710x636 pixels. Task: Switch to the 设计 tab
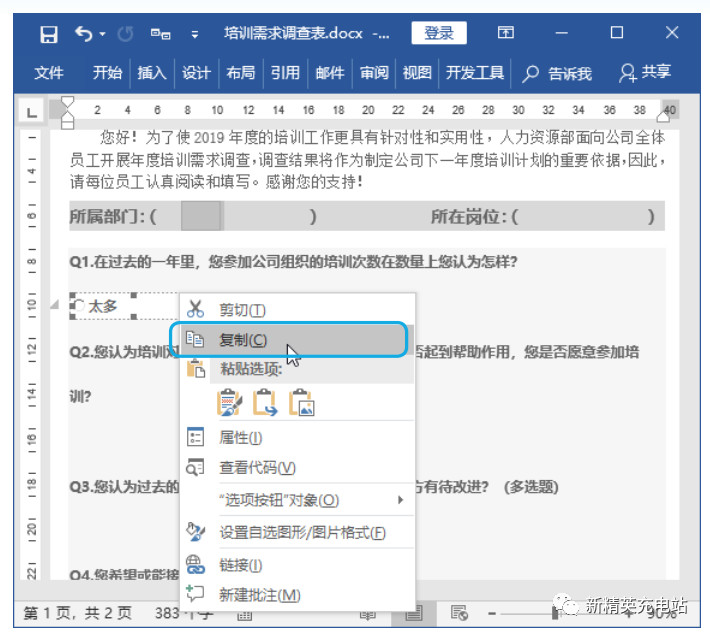tap(196, 73)
